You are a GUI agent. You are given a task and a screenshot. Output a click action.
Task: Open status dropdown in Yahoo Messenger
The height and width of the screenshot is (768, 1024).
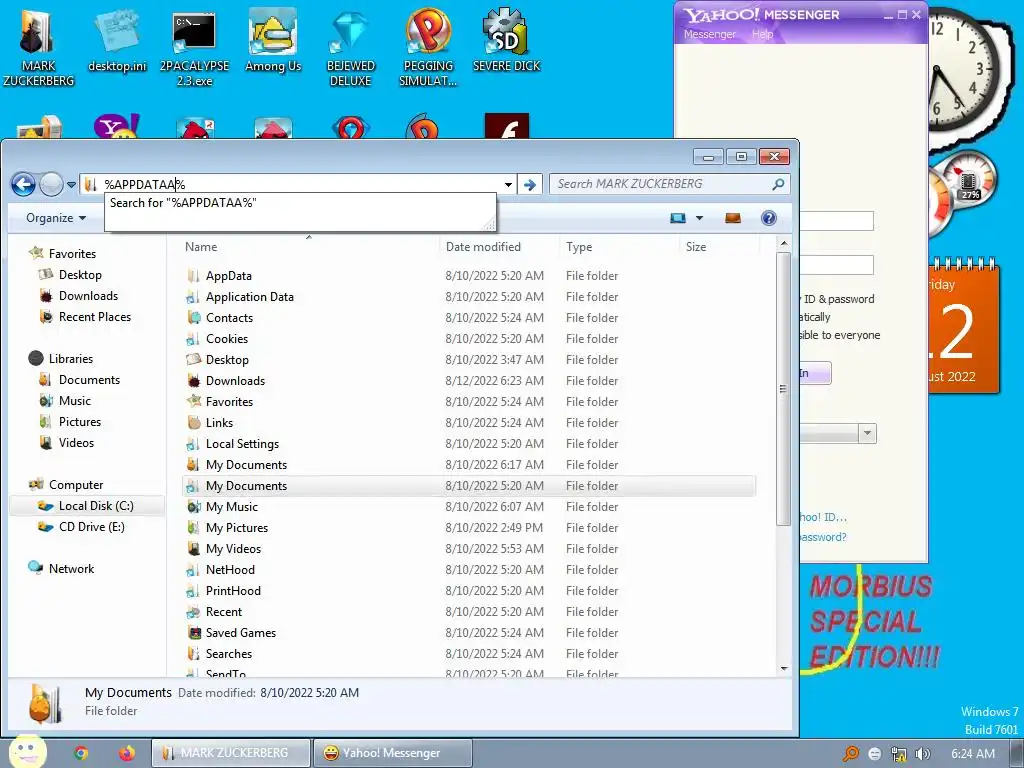[867, 433]
